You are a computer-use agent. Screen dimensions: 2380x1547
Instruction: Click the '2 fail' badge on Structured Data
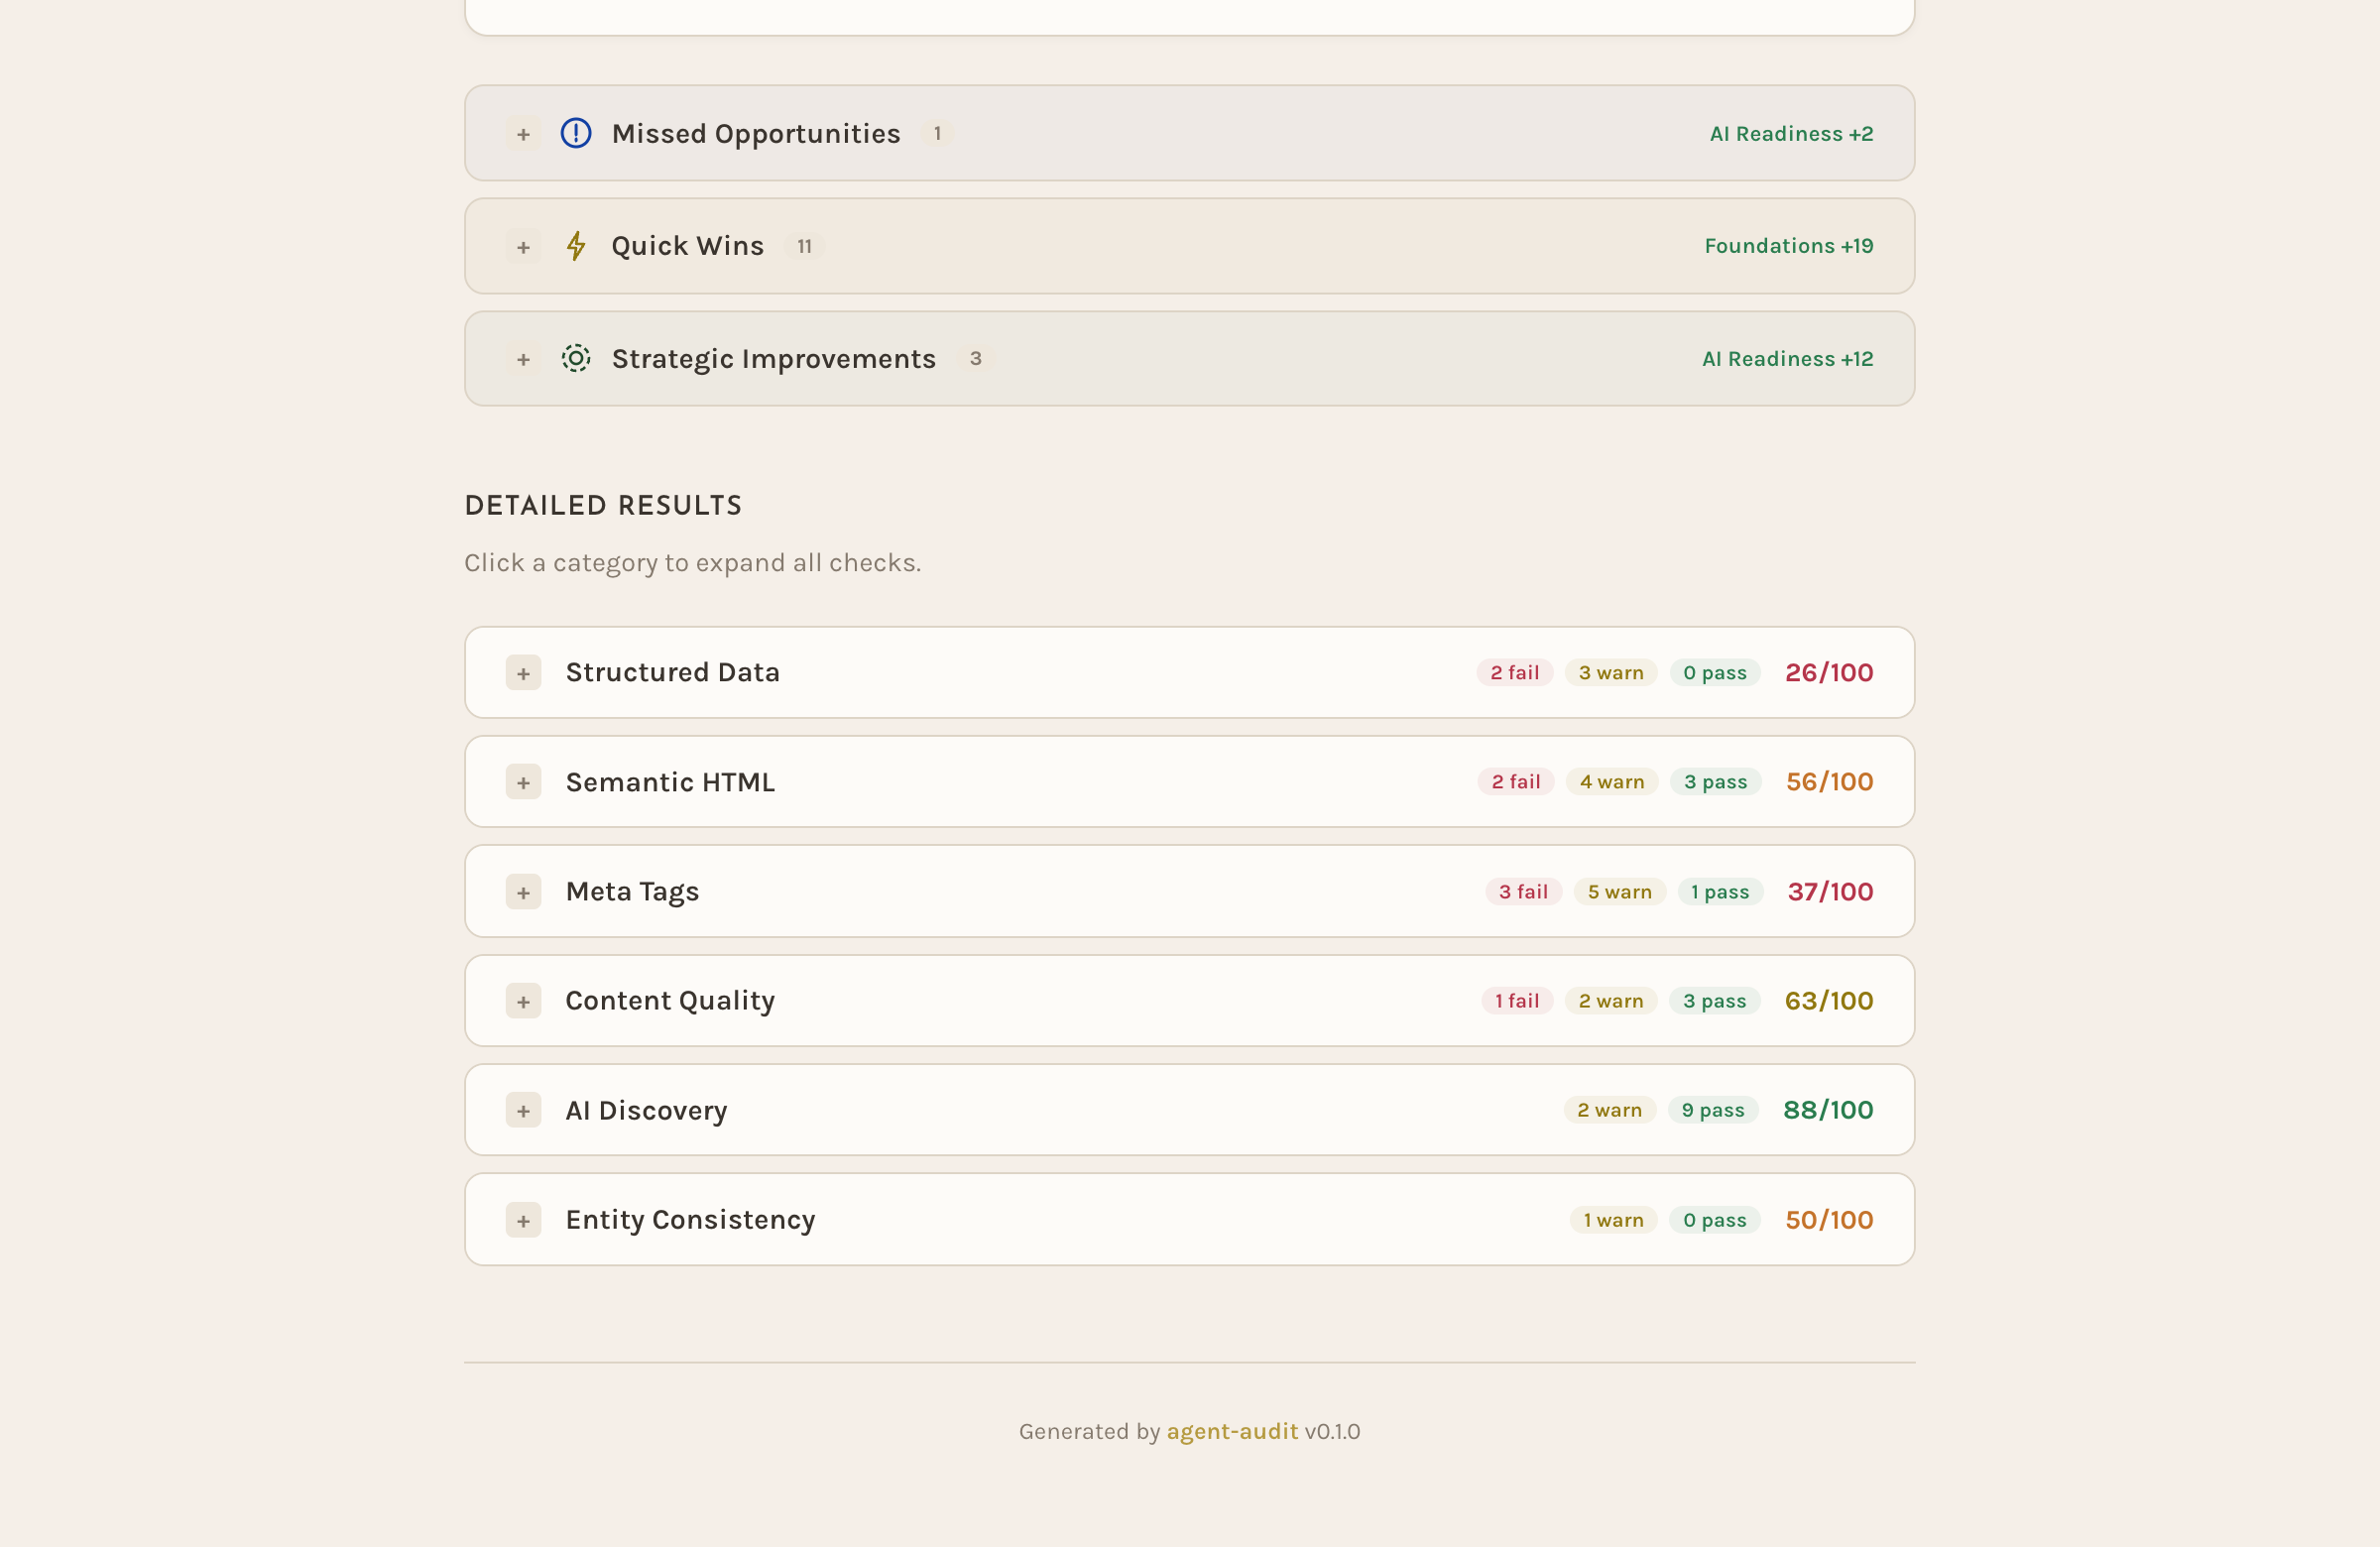[1513, 672]
